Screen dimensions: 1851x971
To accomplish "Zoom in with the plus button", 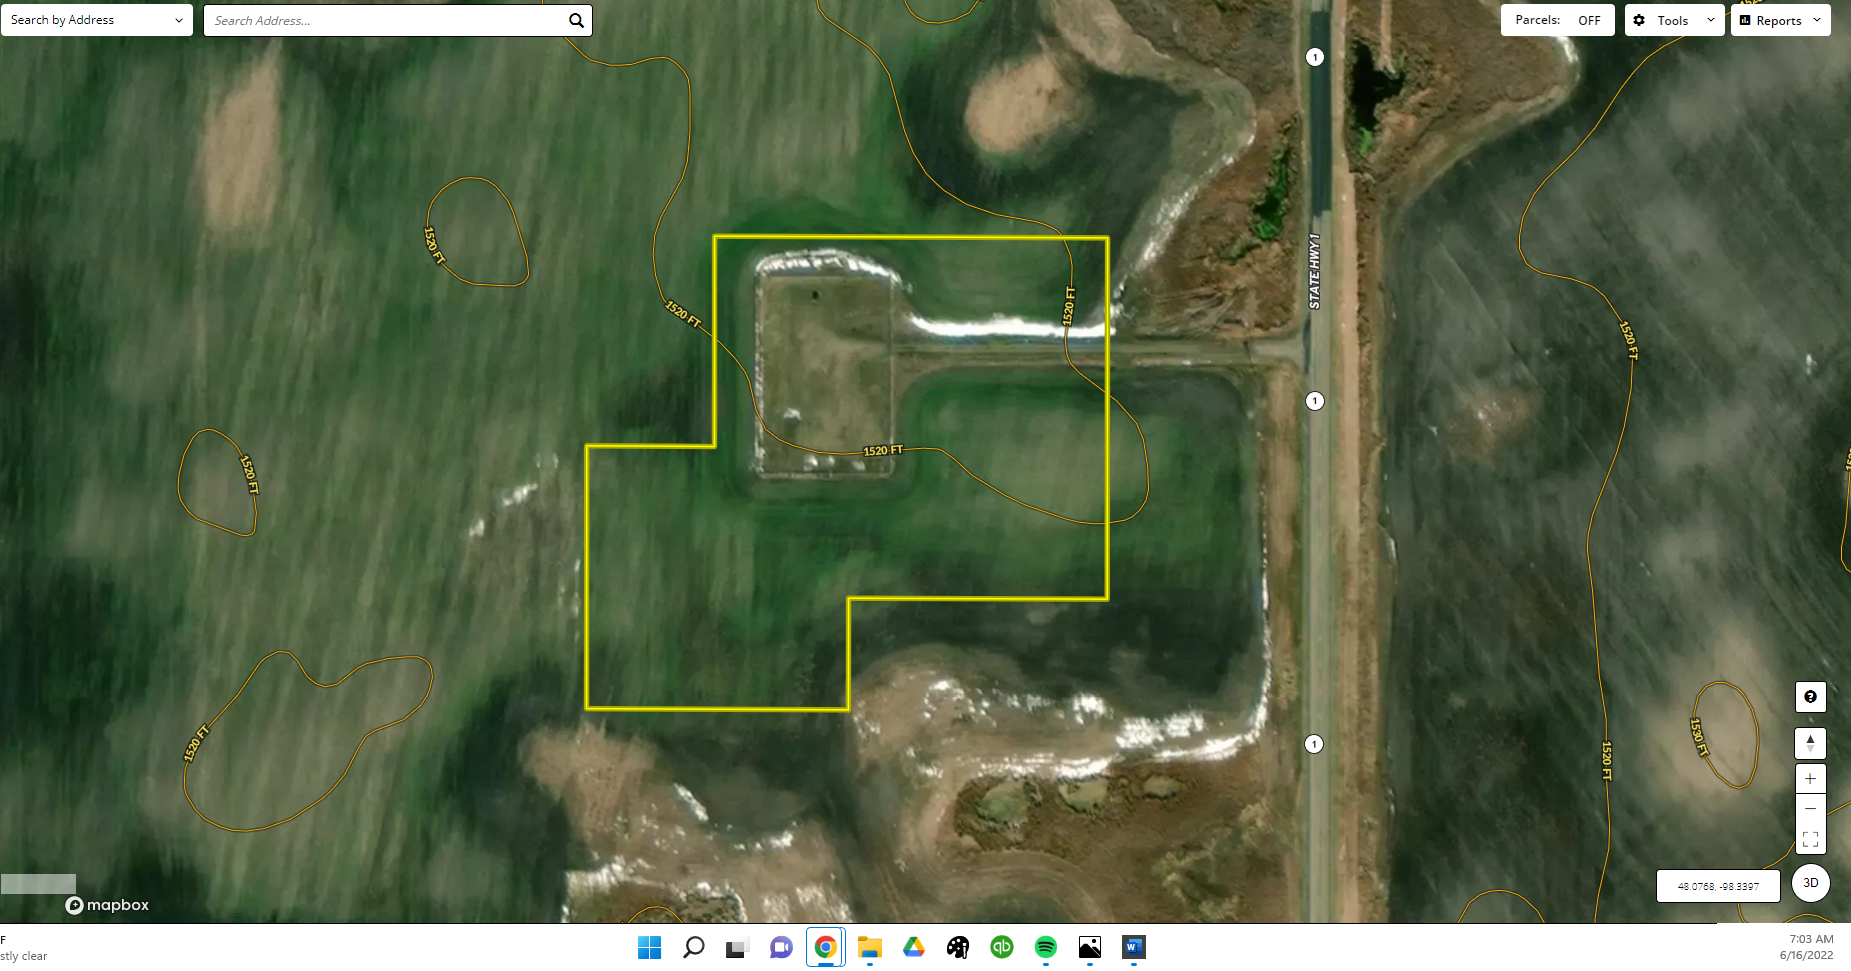I will (x=1810, y=779).
